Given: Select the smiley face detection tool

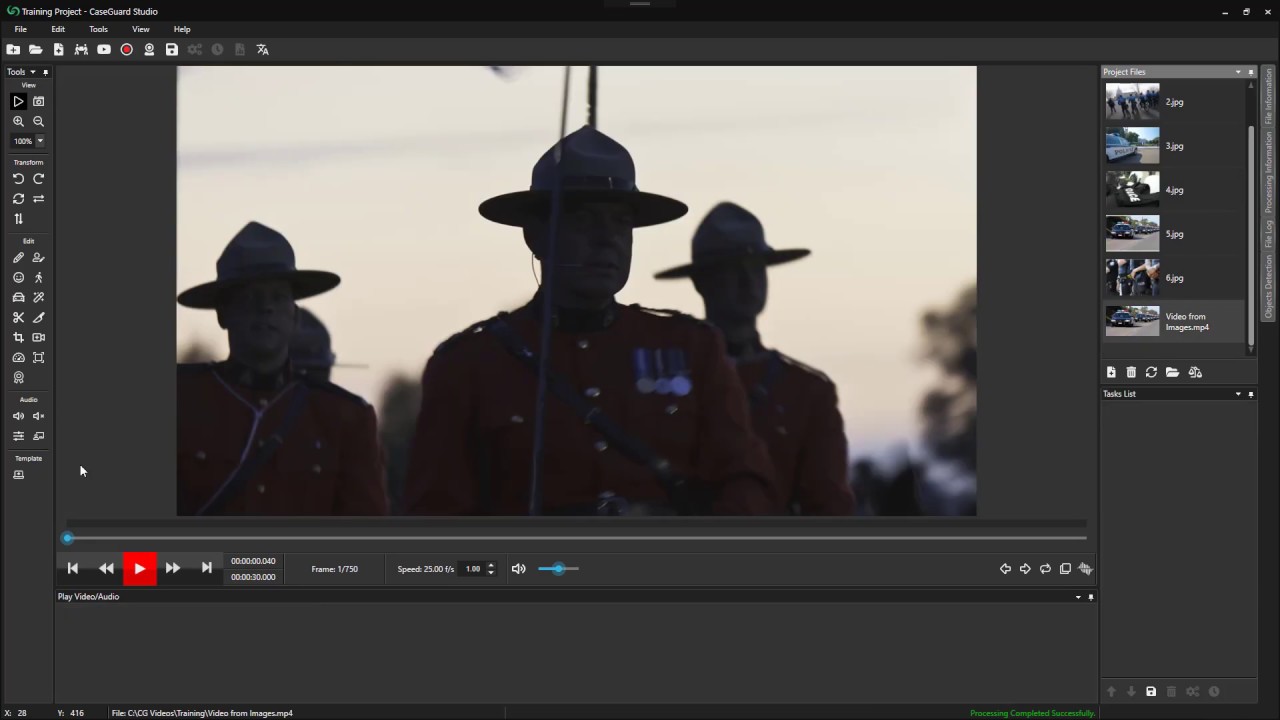Looking at the screenshot, I should click(18, 278).
